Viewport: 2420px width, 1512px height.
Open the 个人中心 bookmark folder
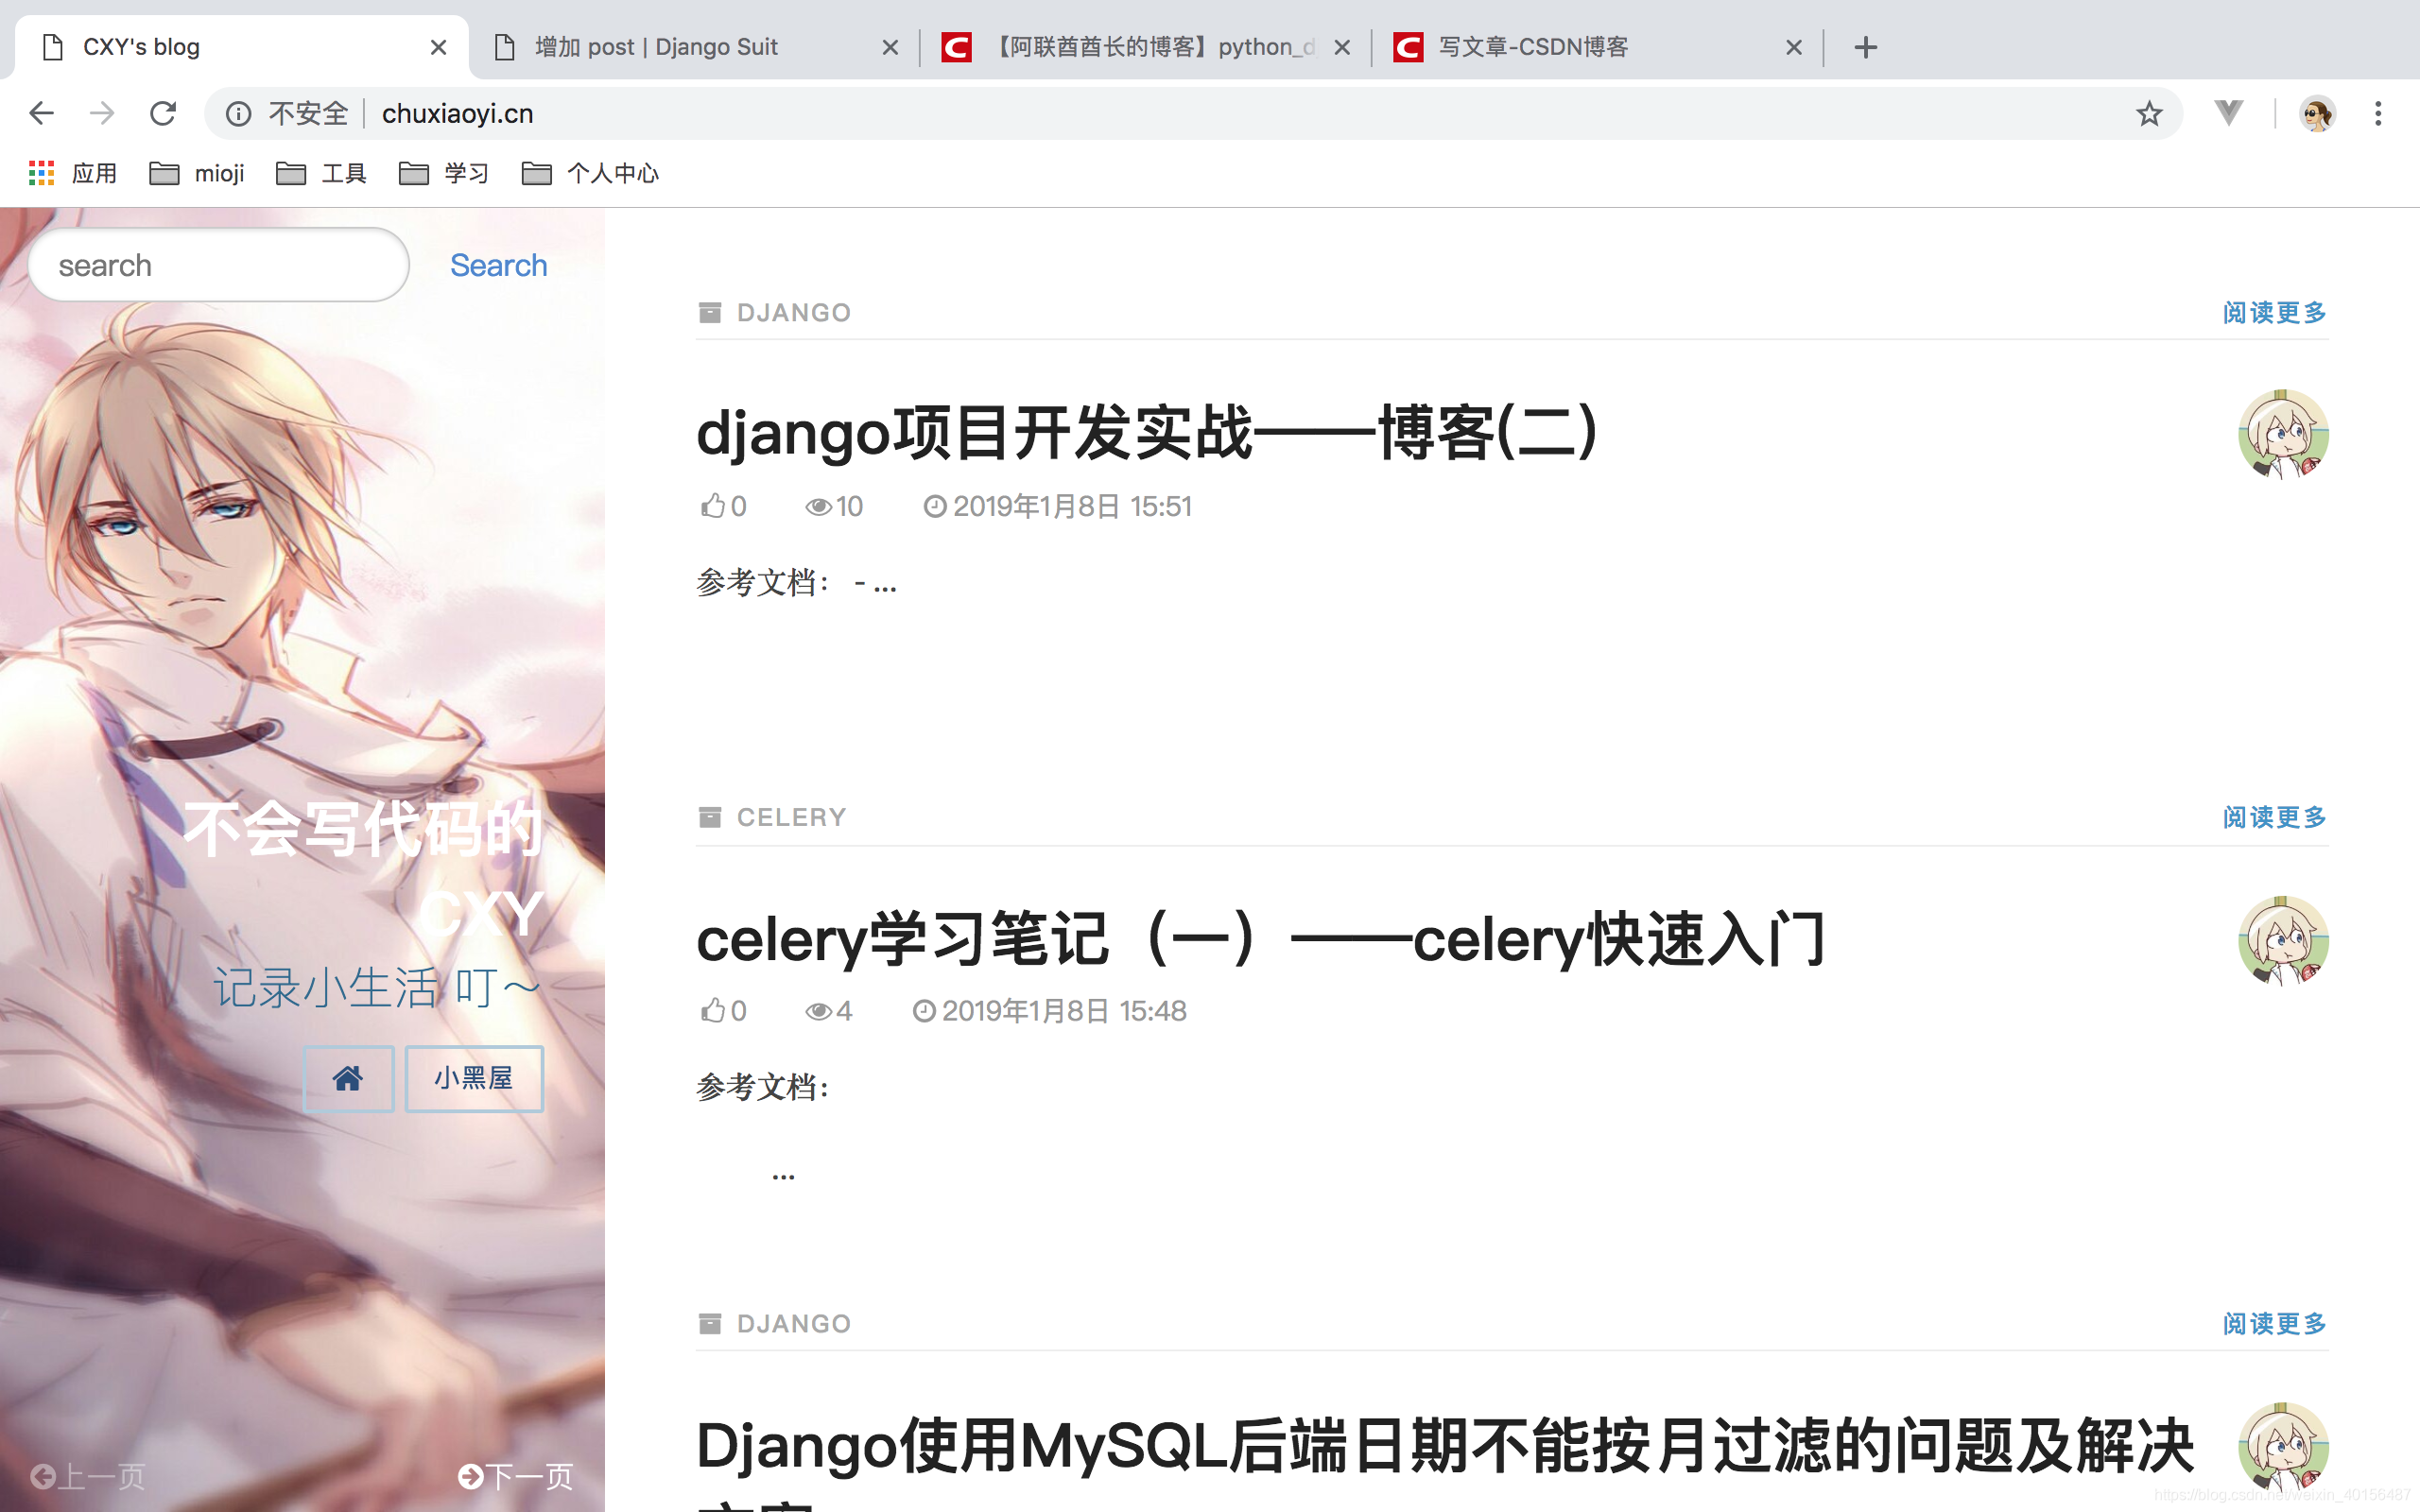pos(590,173)
